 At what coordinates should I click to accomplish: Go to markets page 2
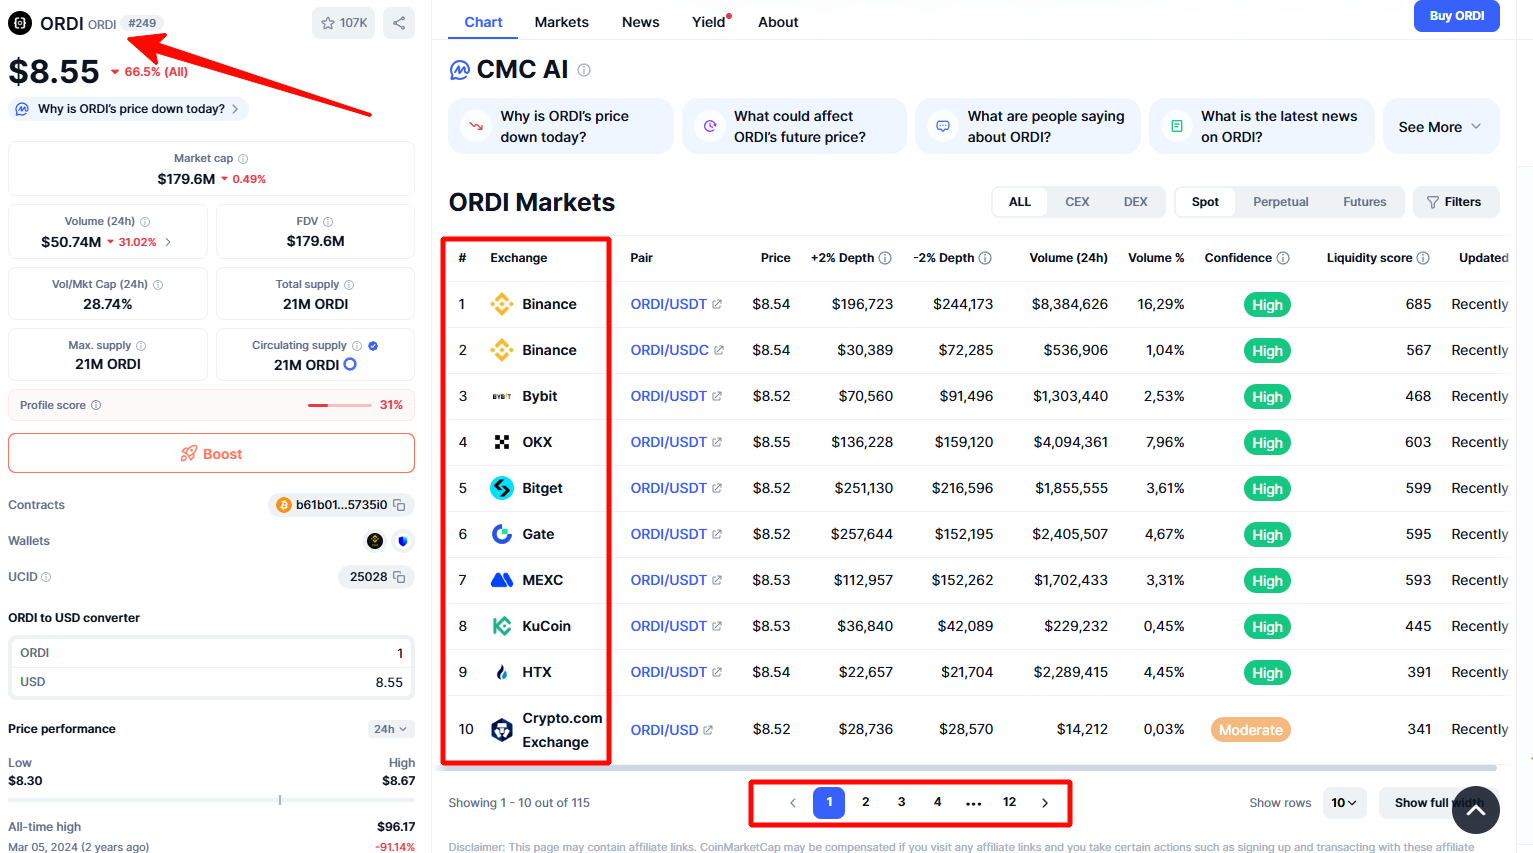pos(865,802)
